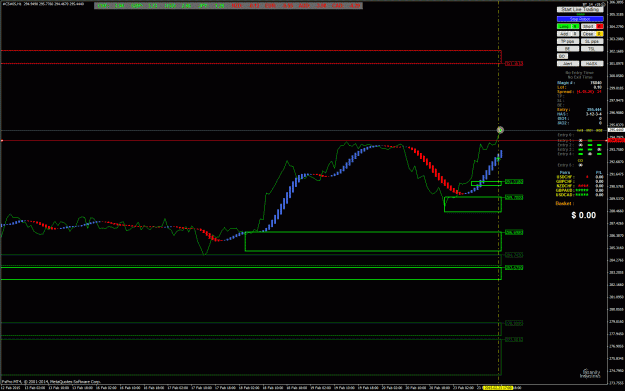This screenshot has height=391, width=625.
Task: Click the Alert button
Action: pos(568,63)
